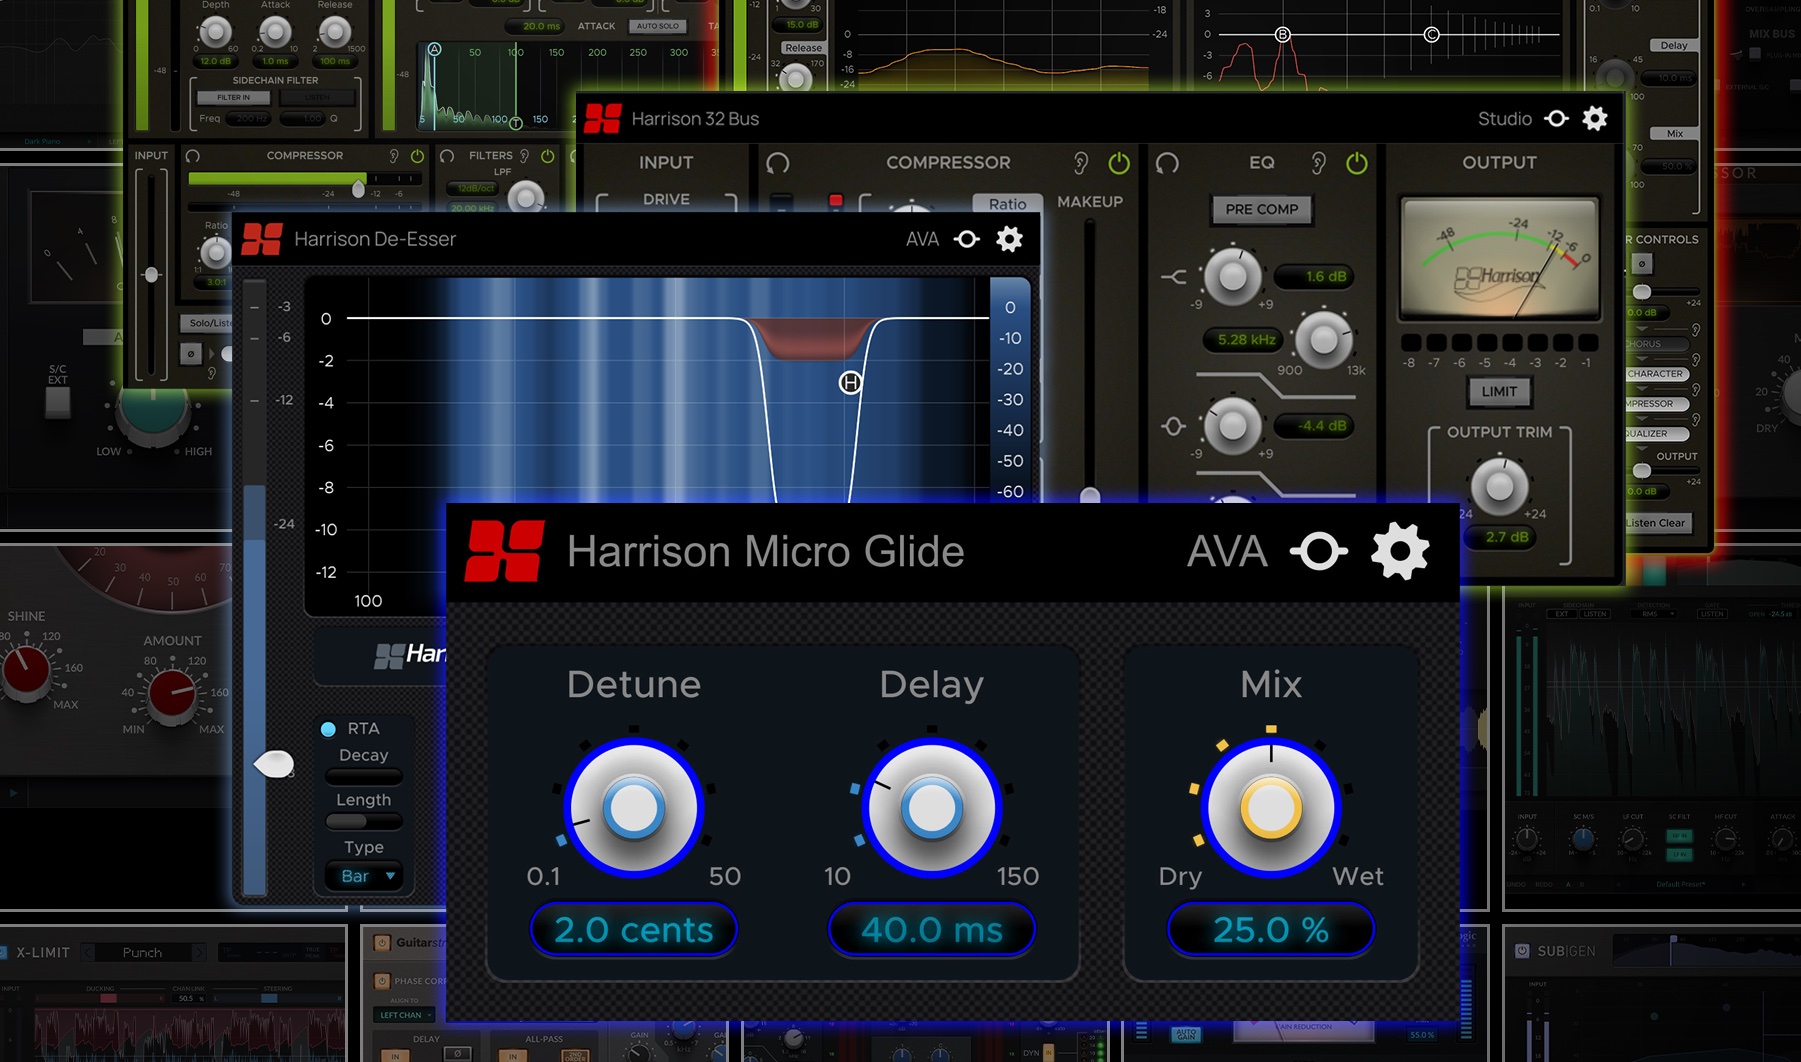1801x1062 pixels.
Task: Open the LEFT CHAN align dropdown
Action: (x=405, y=1015)
